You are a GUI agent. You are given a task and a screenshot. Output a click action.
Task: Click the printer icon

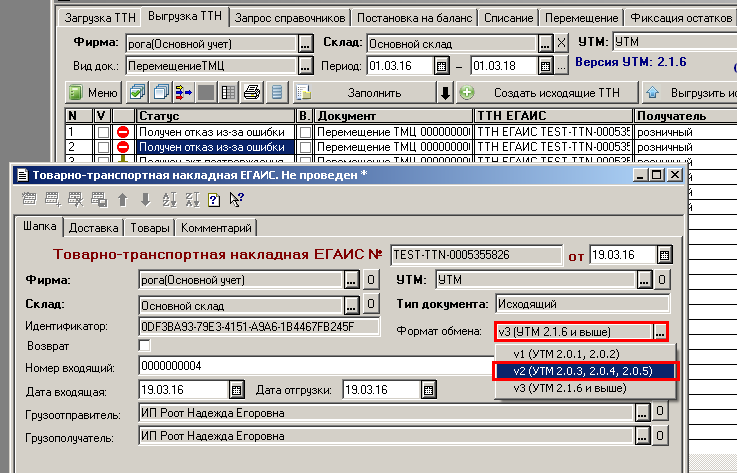[x=252, y=93]
